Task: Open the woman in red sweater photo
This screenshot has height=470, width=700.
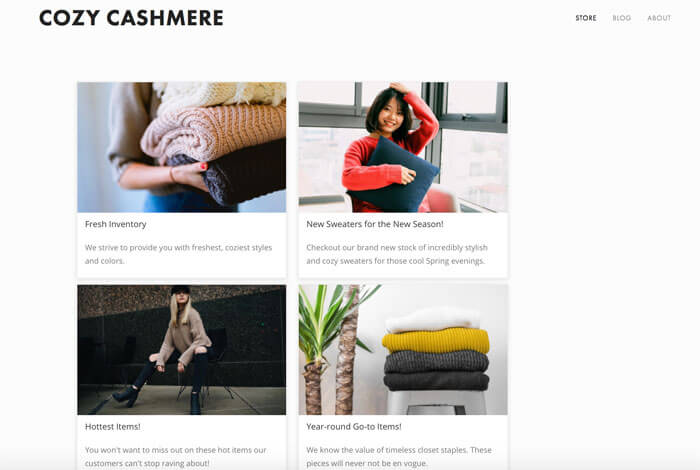Action: pyautogui.click(x=403, y=147)
